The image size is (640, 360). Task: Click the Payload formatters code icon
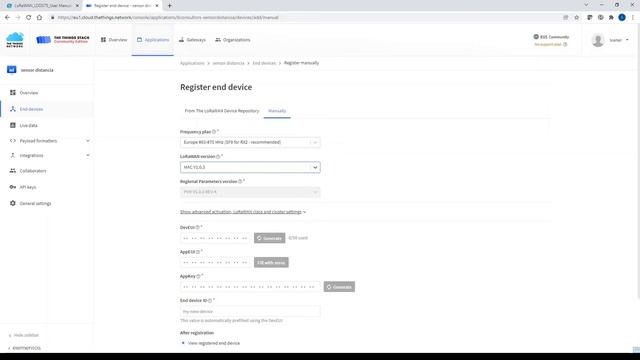click(13, 141)
